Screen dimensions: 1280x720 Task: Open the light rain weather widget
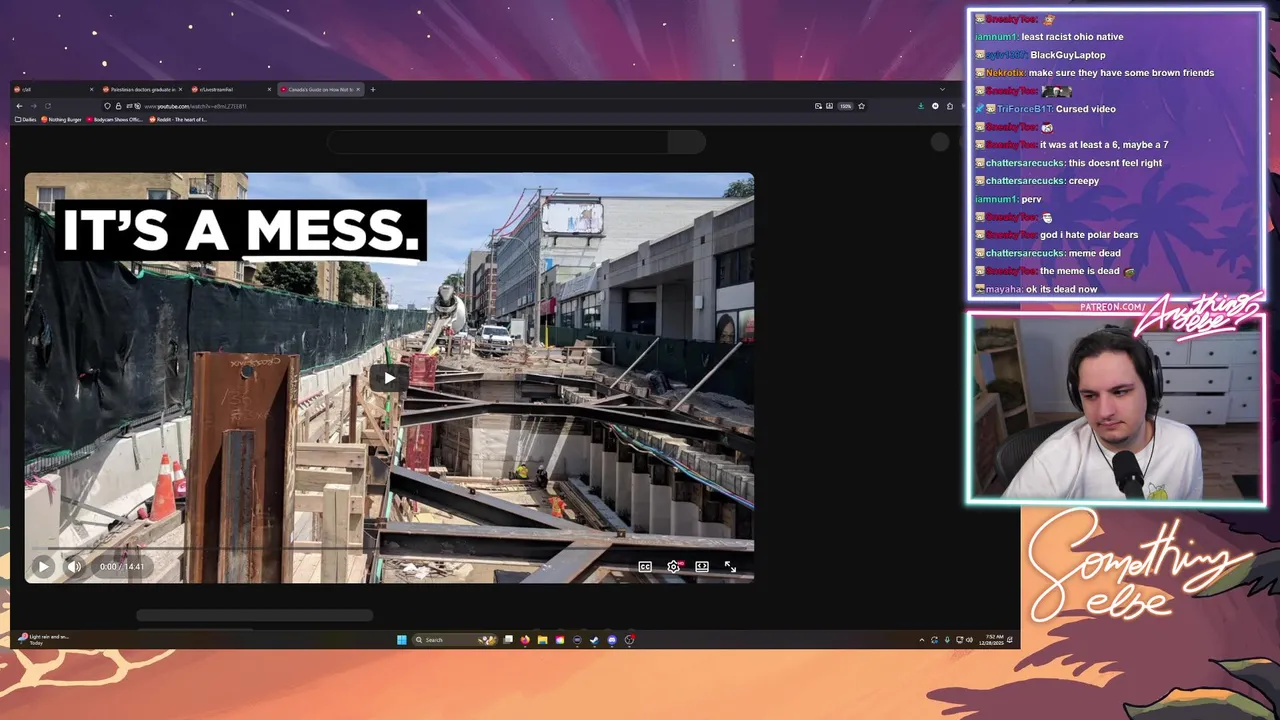click(44, 639)
